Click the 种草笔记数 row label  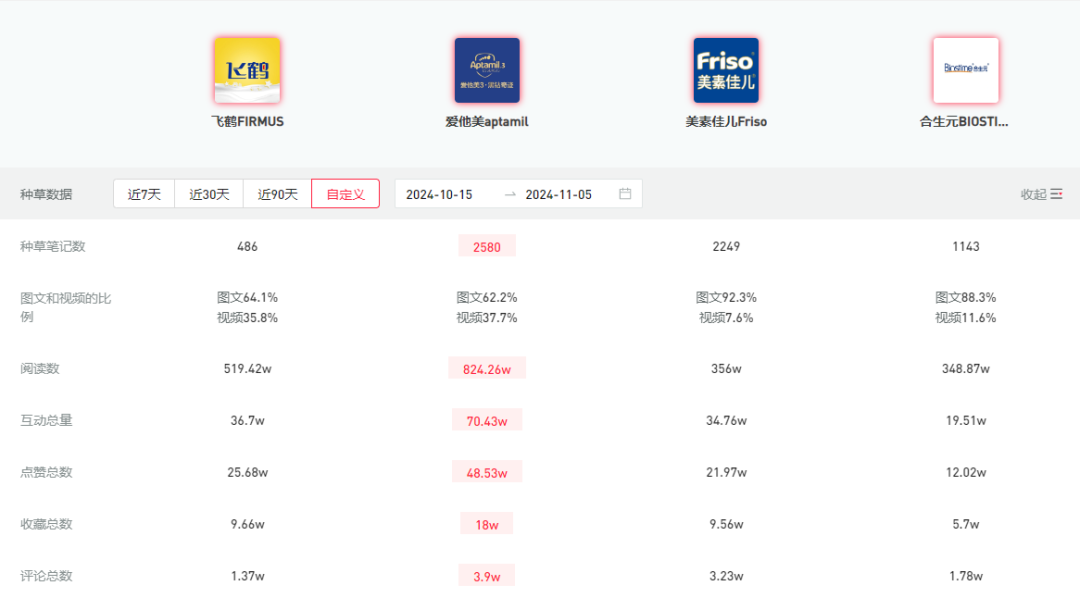(x=52, y=246)
